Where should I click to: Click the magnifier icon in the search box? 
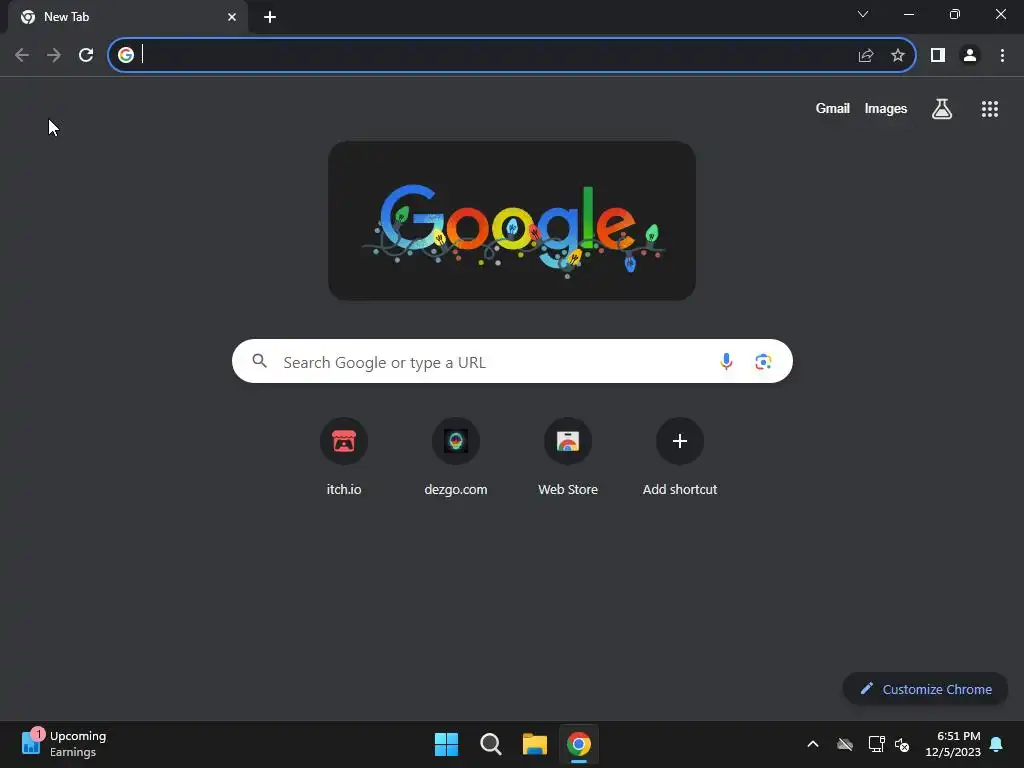coord(259,360)
